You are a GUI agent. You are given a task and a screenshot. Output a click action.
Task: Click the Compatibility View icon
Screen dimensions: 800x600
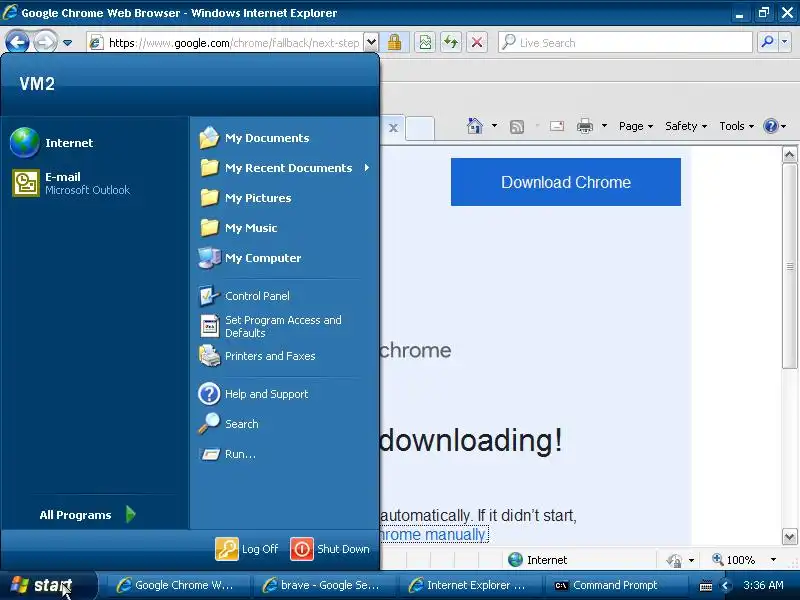tap(425, 42)
